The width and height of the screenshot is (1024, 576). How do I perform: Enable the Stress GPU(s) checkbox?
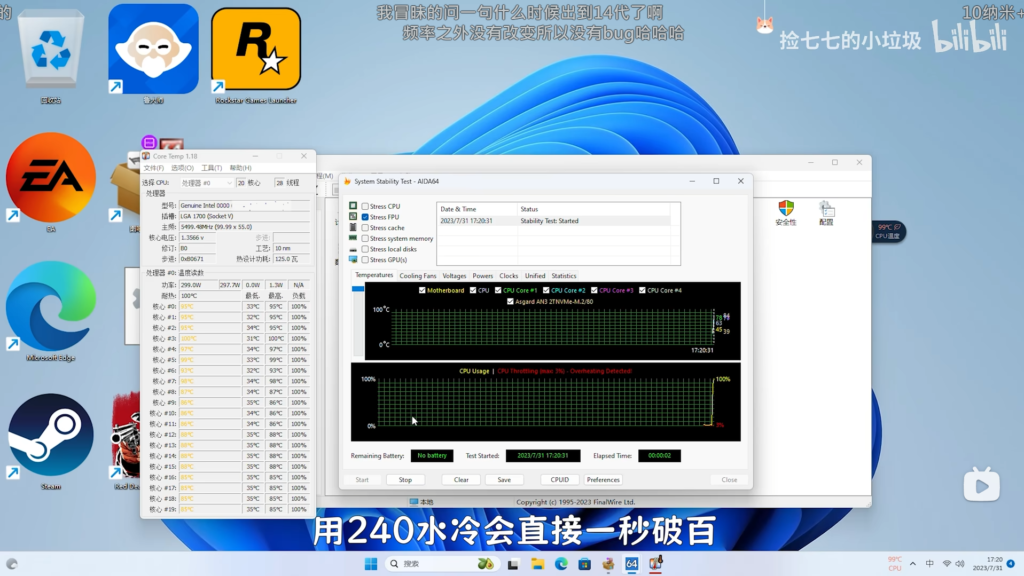(x=365, y=260)
